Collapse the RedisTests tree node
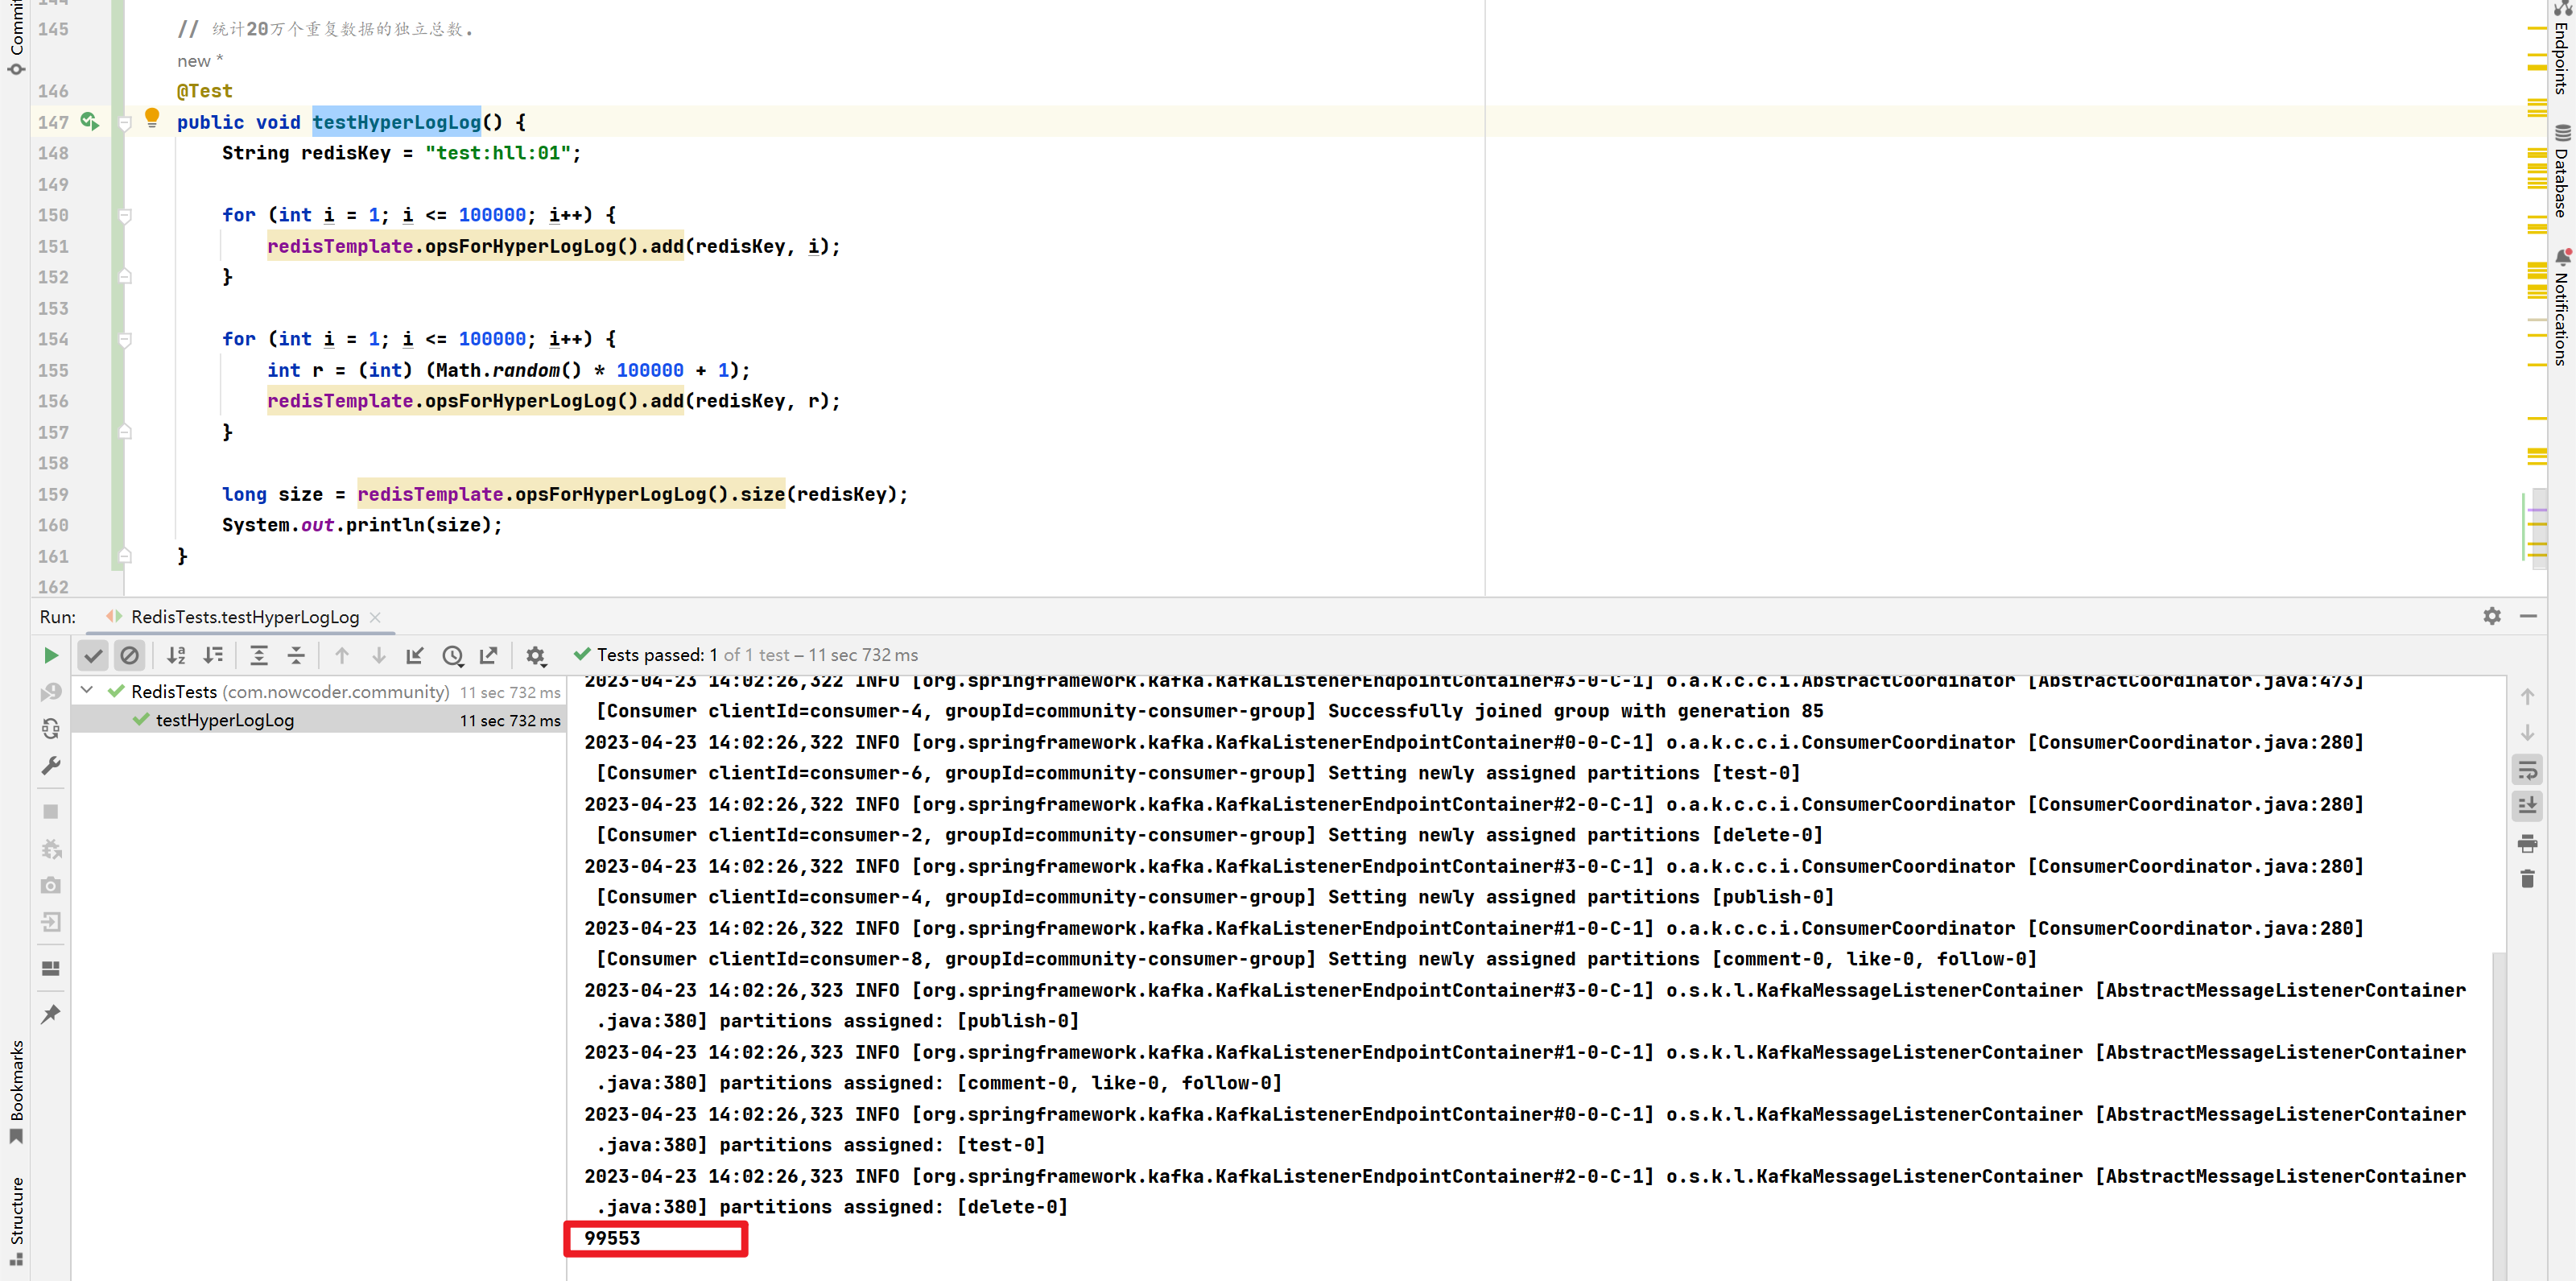 point(87,690)
